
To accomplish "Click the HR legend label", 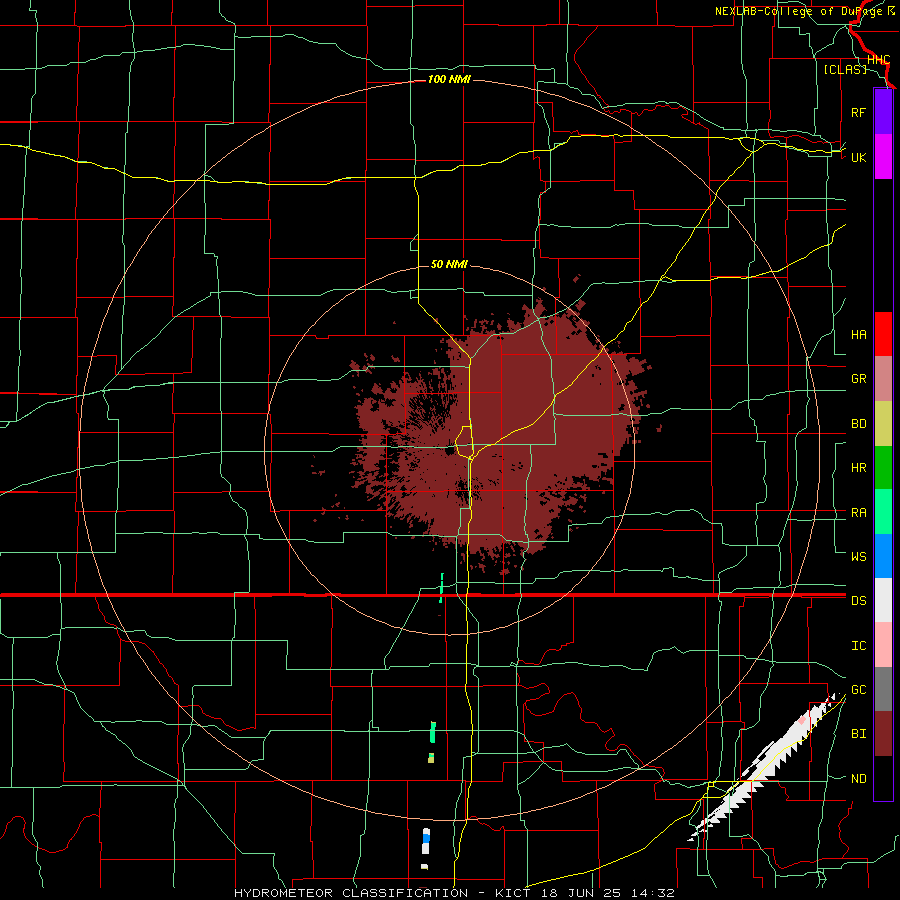I will [859, 468].
